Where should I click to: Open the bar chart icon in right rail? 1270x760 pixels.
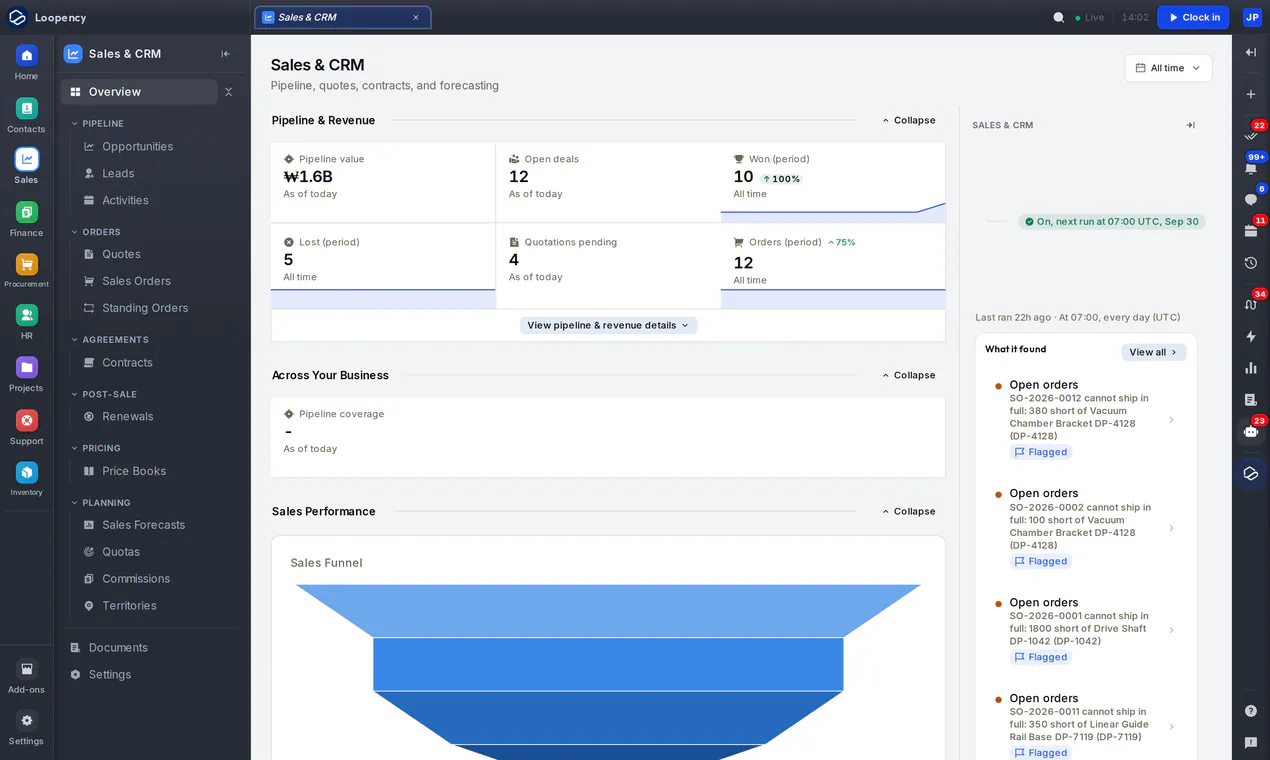pos(1251,368)
